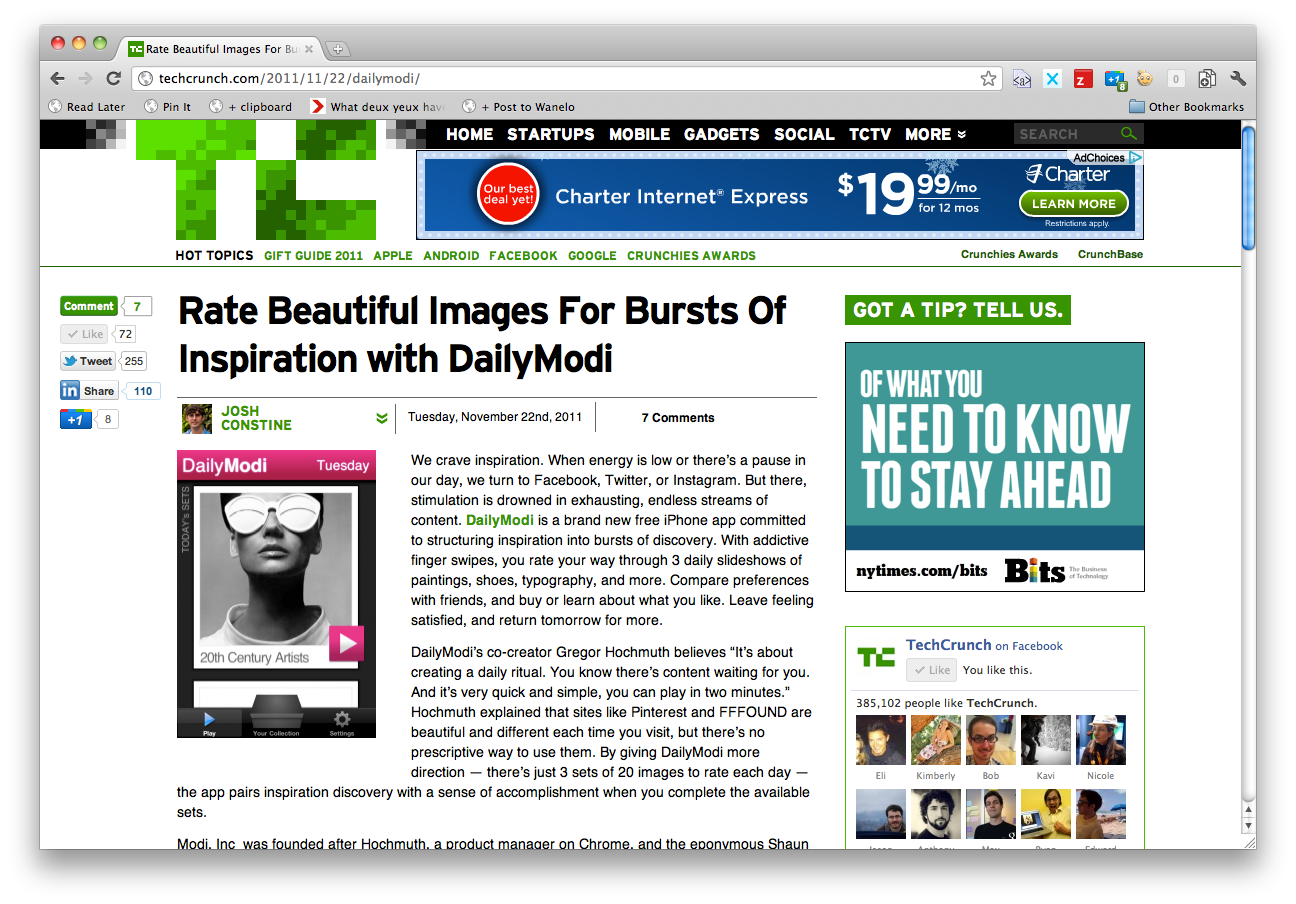Select the duplicate-pages extension icon
The height and width of the screenshot is (904, 1296).
point(1207,78)
